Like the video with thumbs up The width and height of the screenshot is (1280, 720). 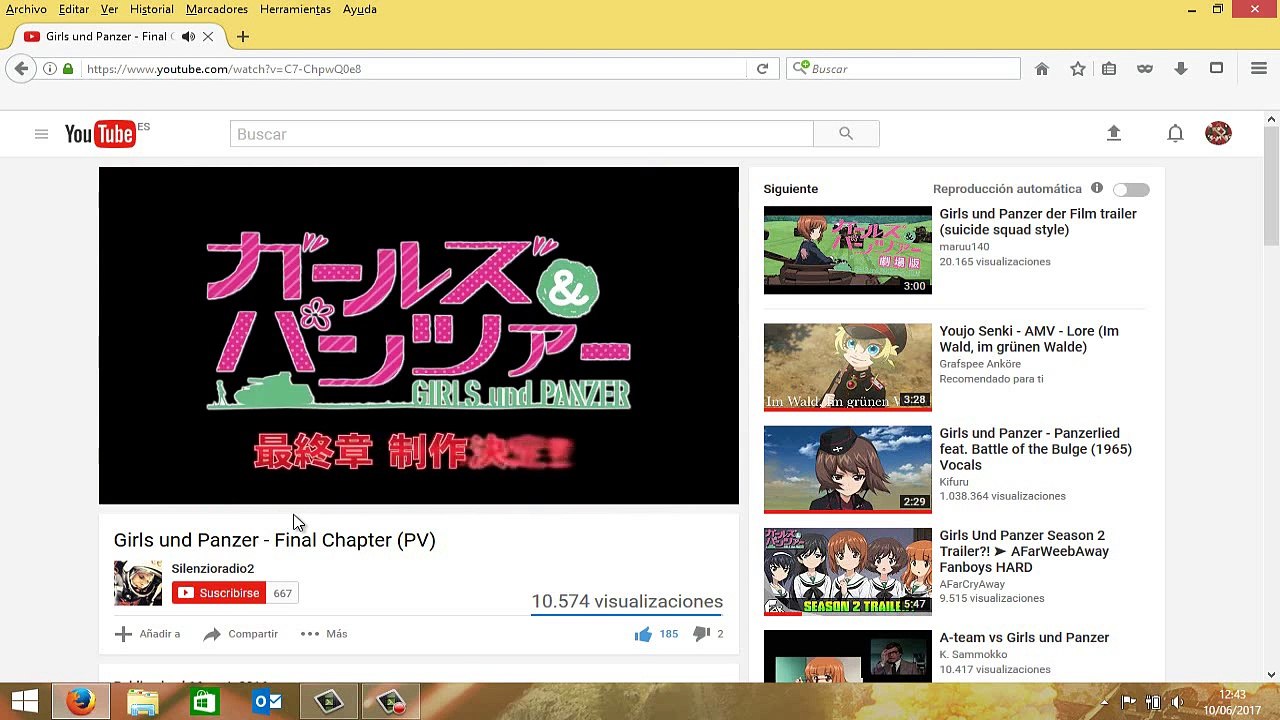coord(643,634)
